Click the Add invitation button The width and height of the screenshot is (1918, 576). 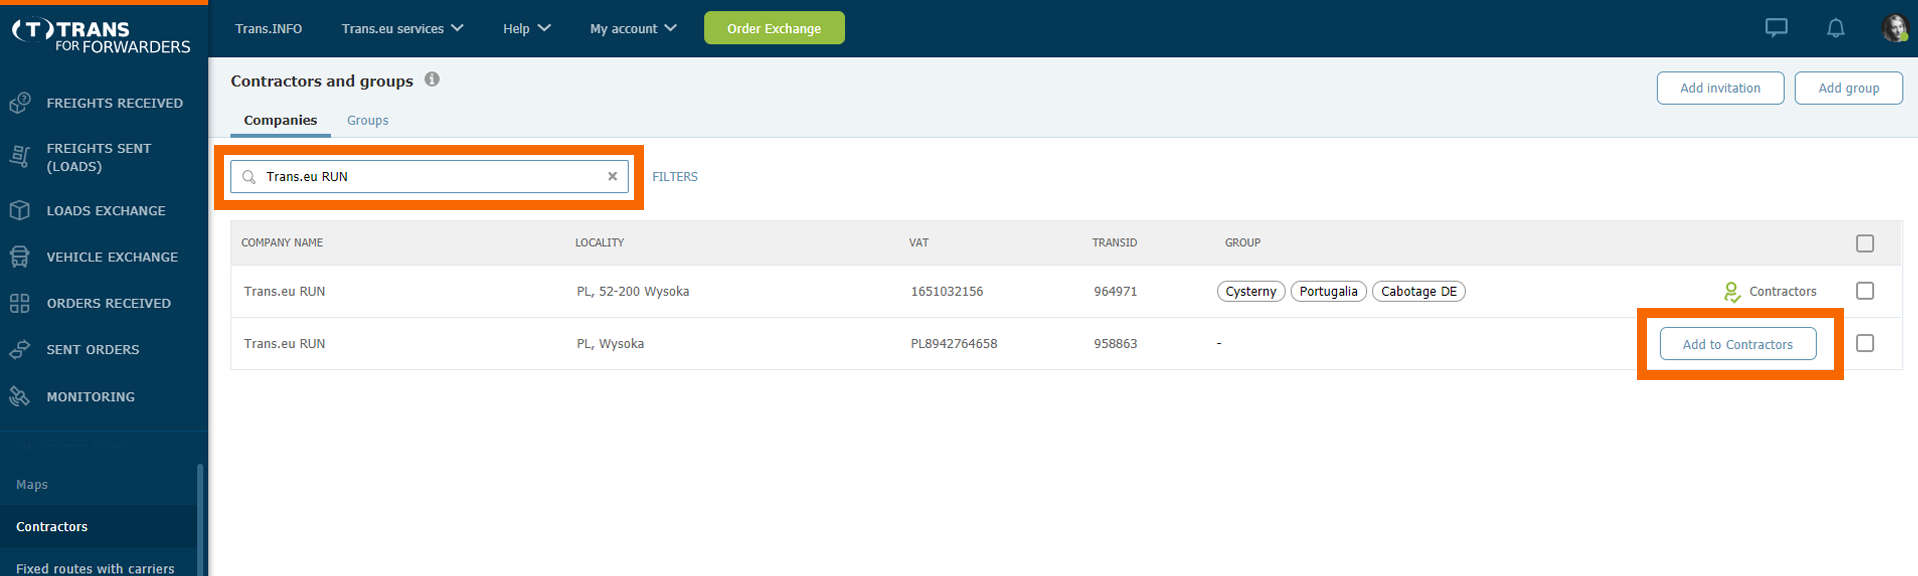tap(1720, 88)
